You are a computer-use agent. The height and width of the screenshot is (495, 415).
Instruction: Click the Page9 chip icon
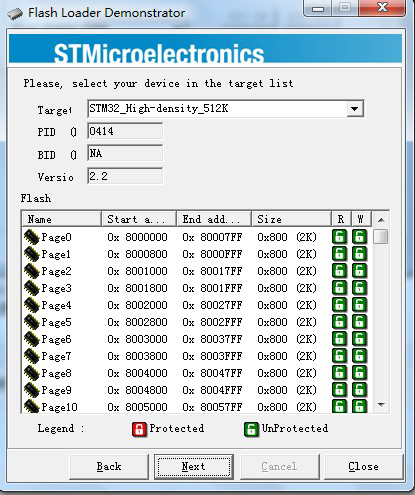pos(32,390)
